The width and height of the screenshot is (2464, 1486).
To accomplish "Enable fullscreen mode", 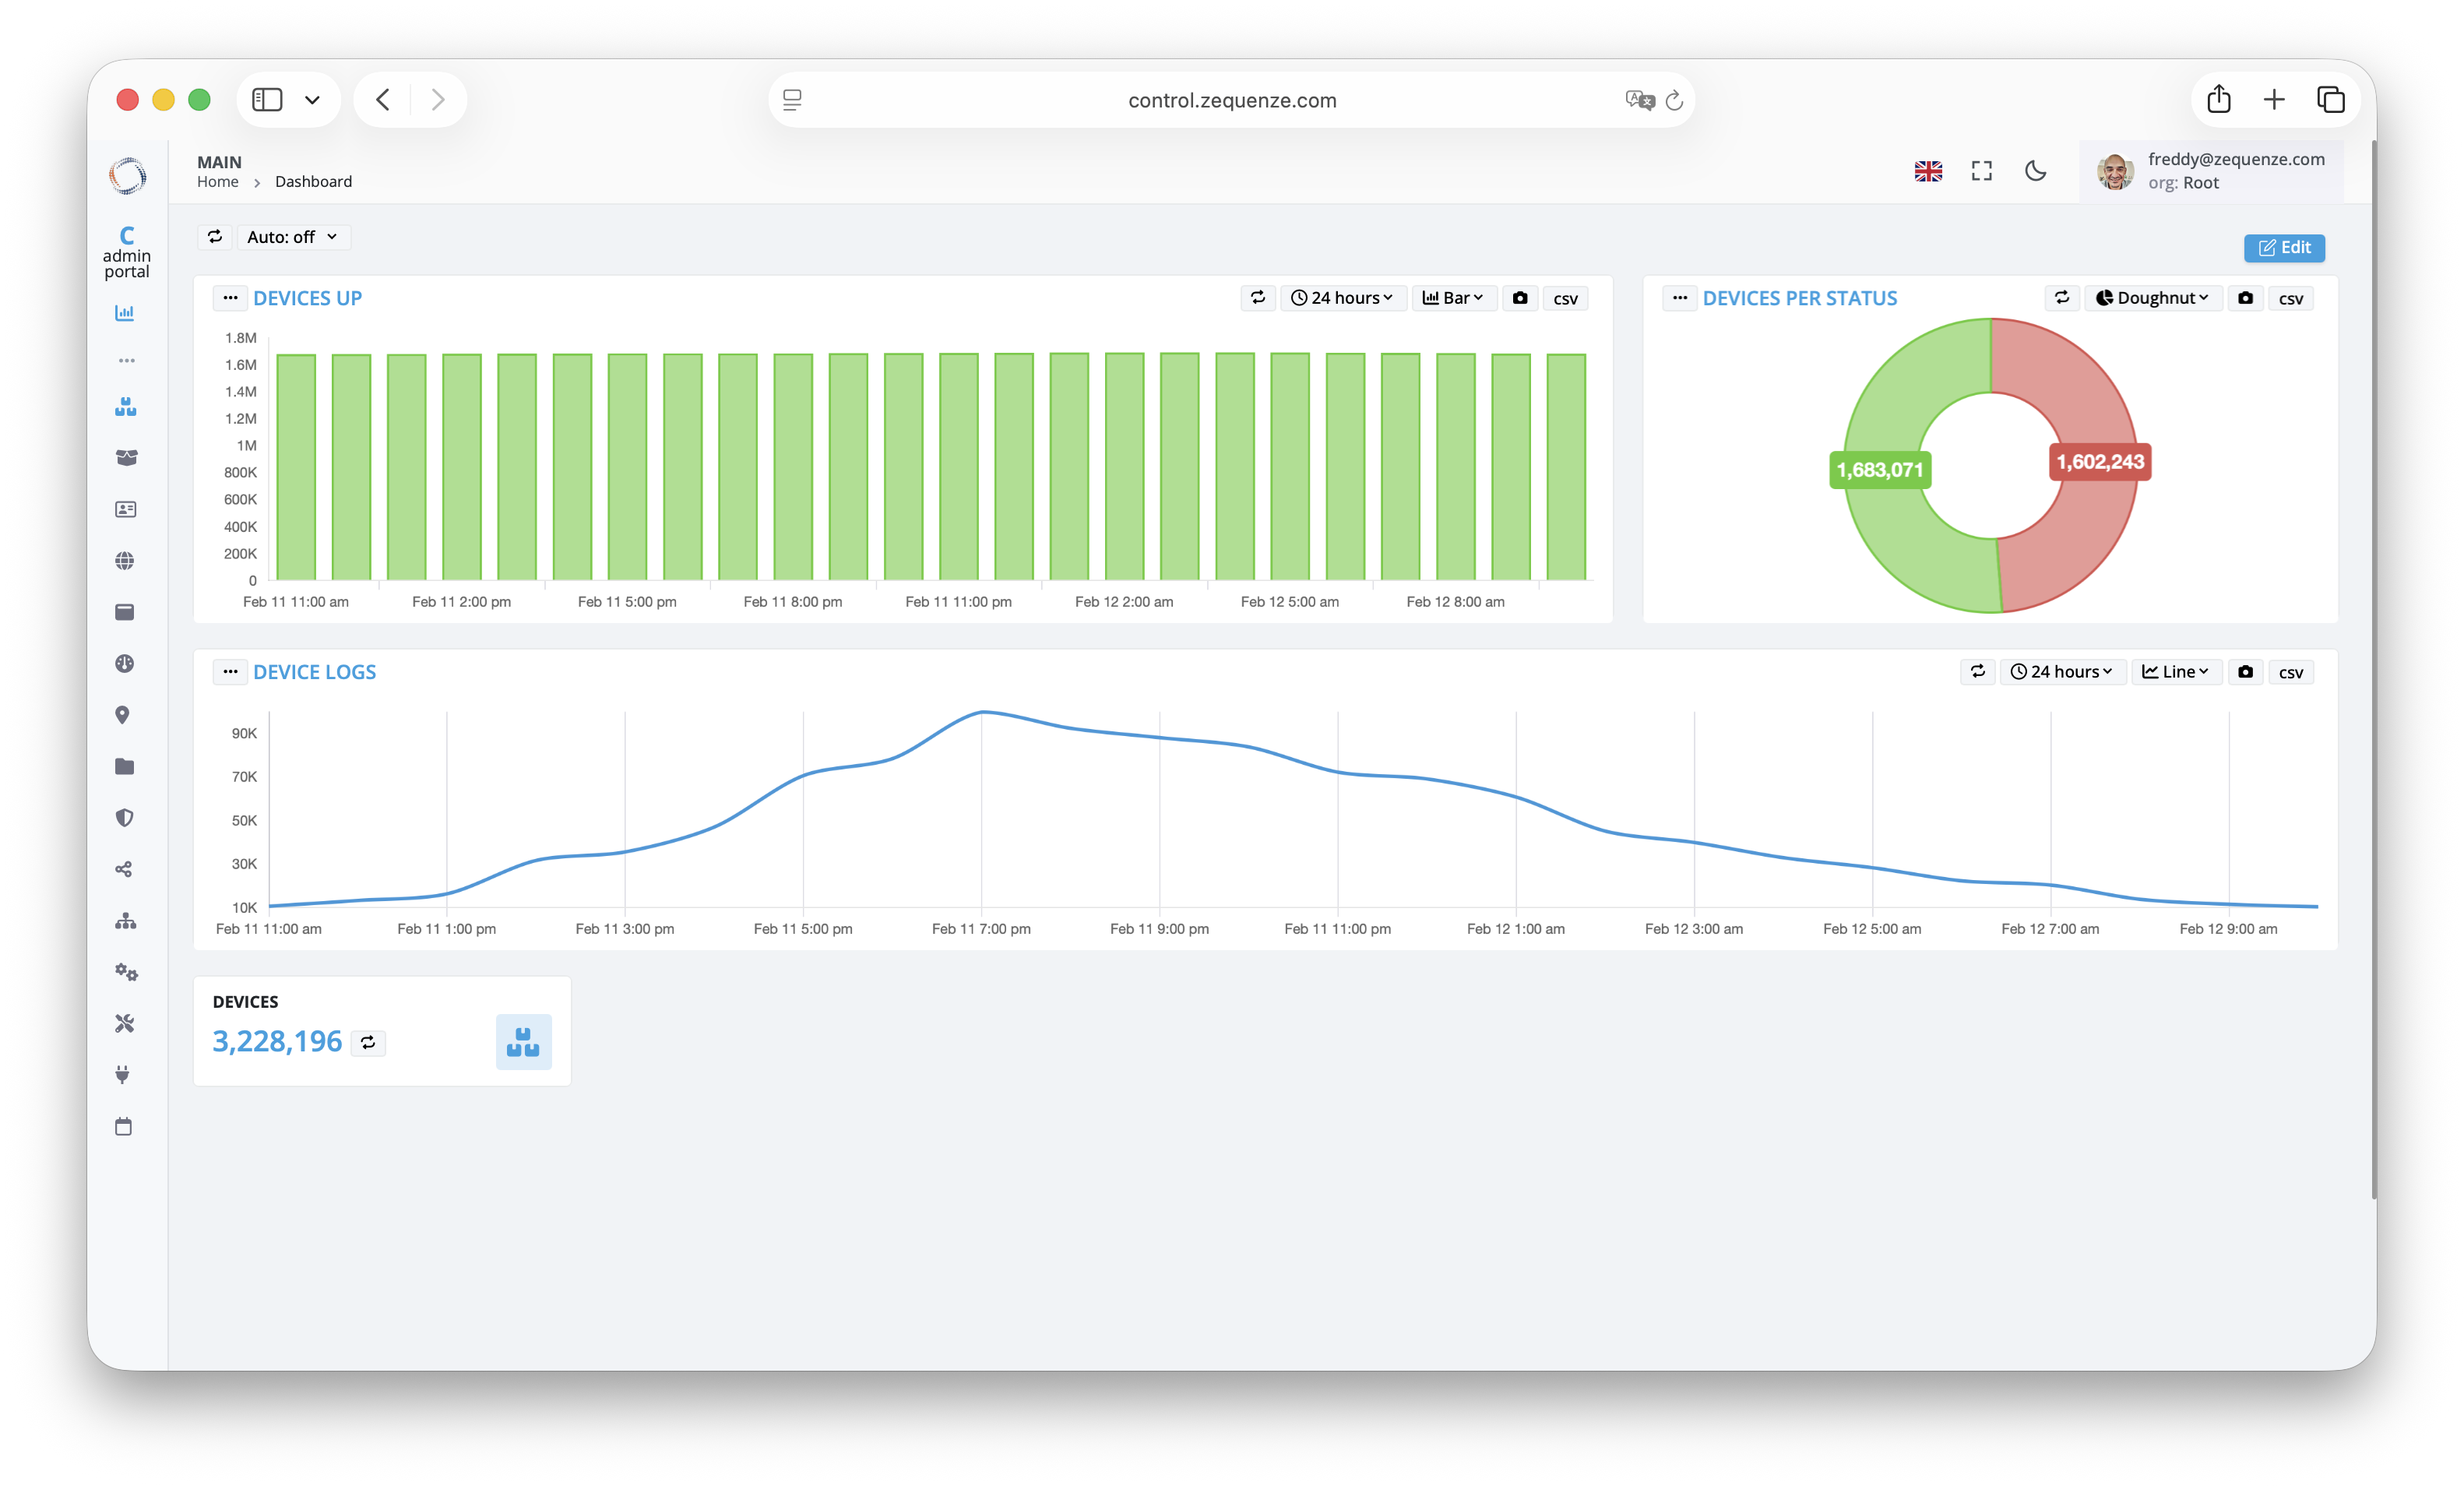I will pyautogui.click(x=1981, y=171).
